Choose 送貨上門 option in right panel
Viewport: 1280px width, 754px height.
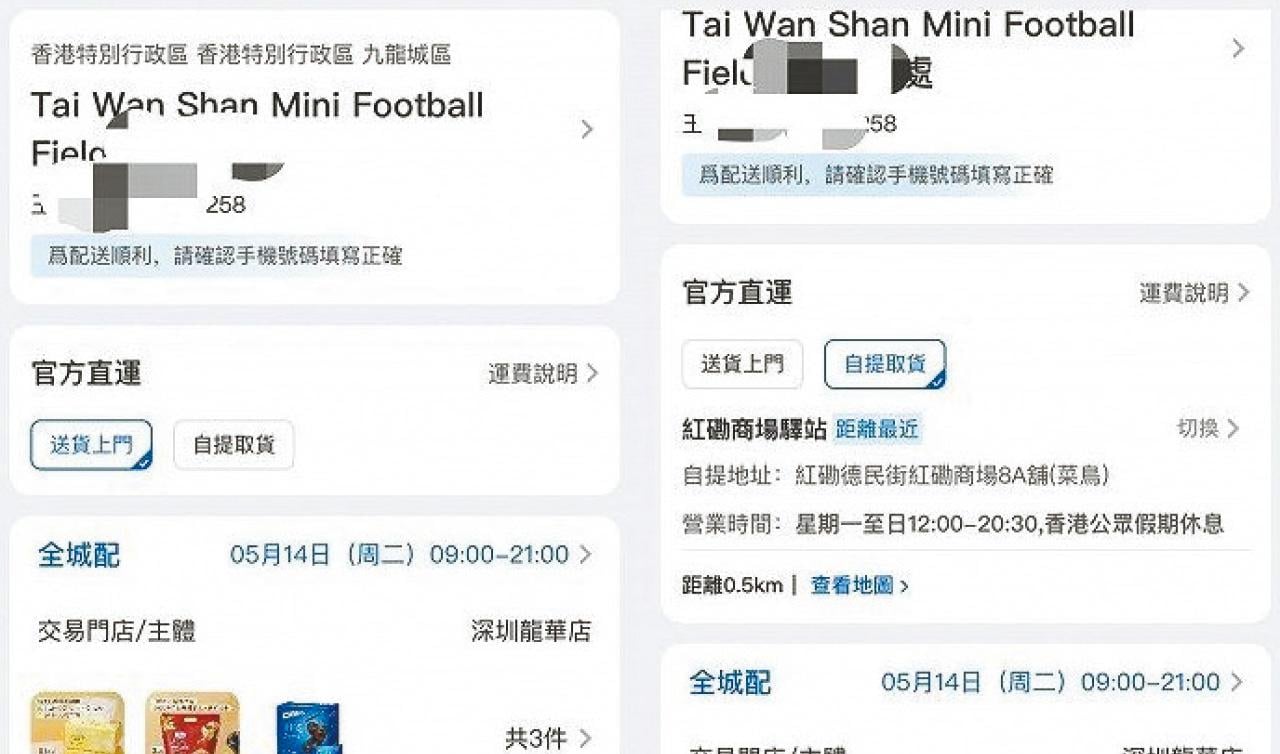click(742, 364)
